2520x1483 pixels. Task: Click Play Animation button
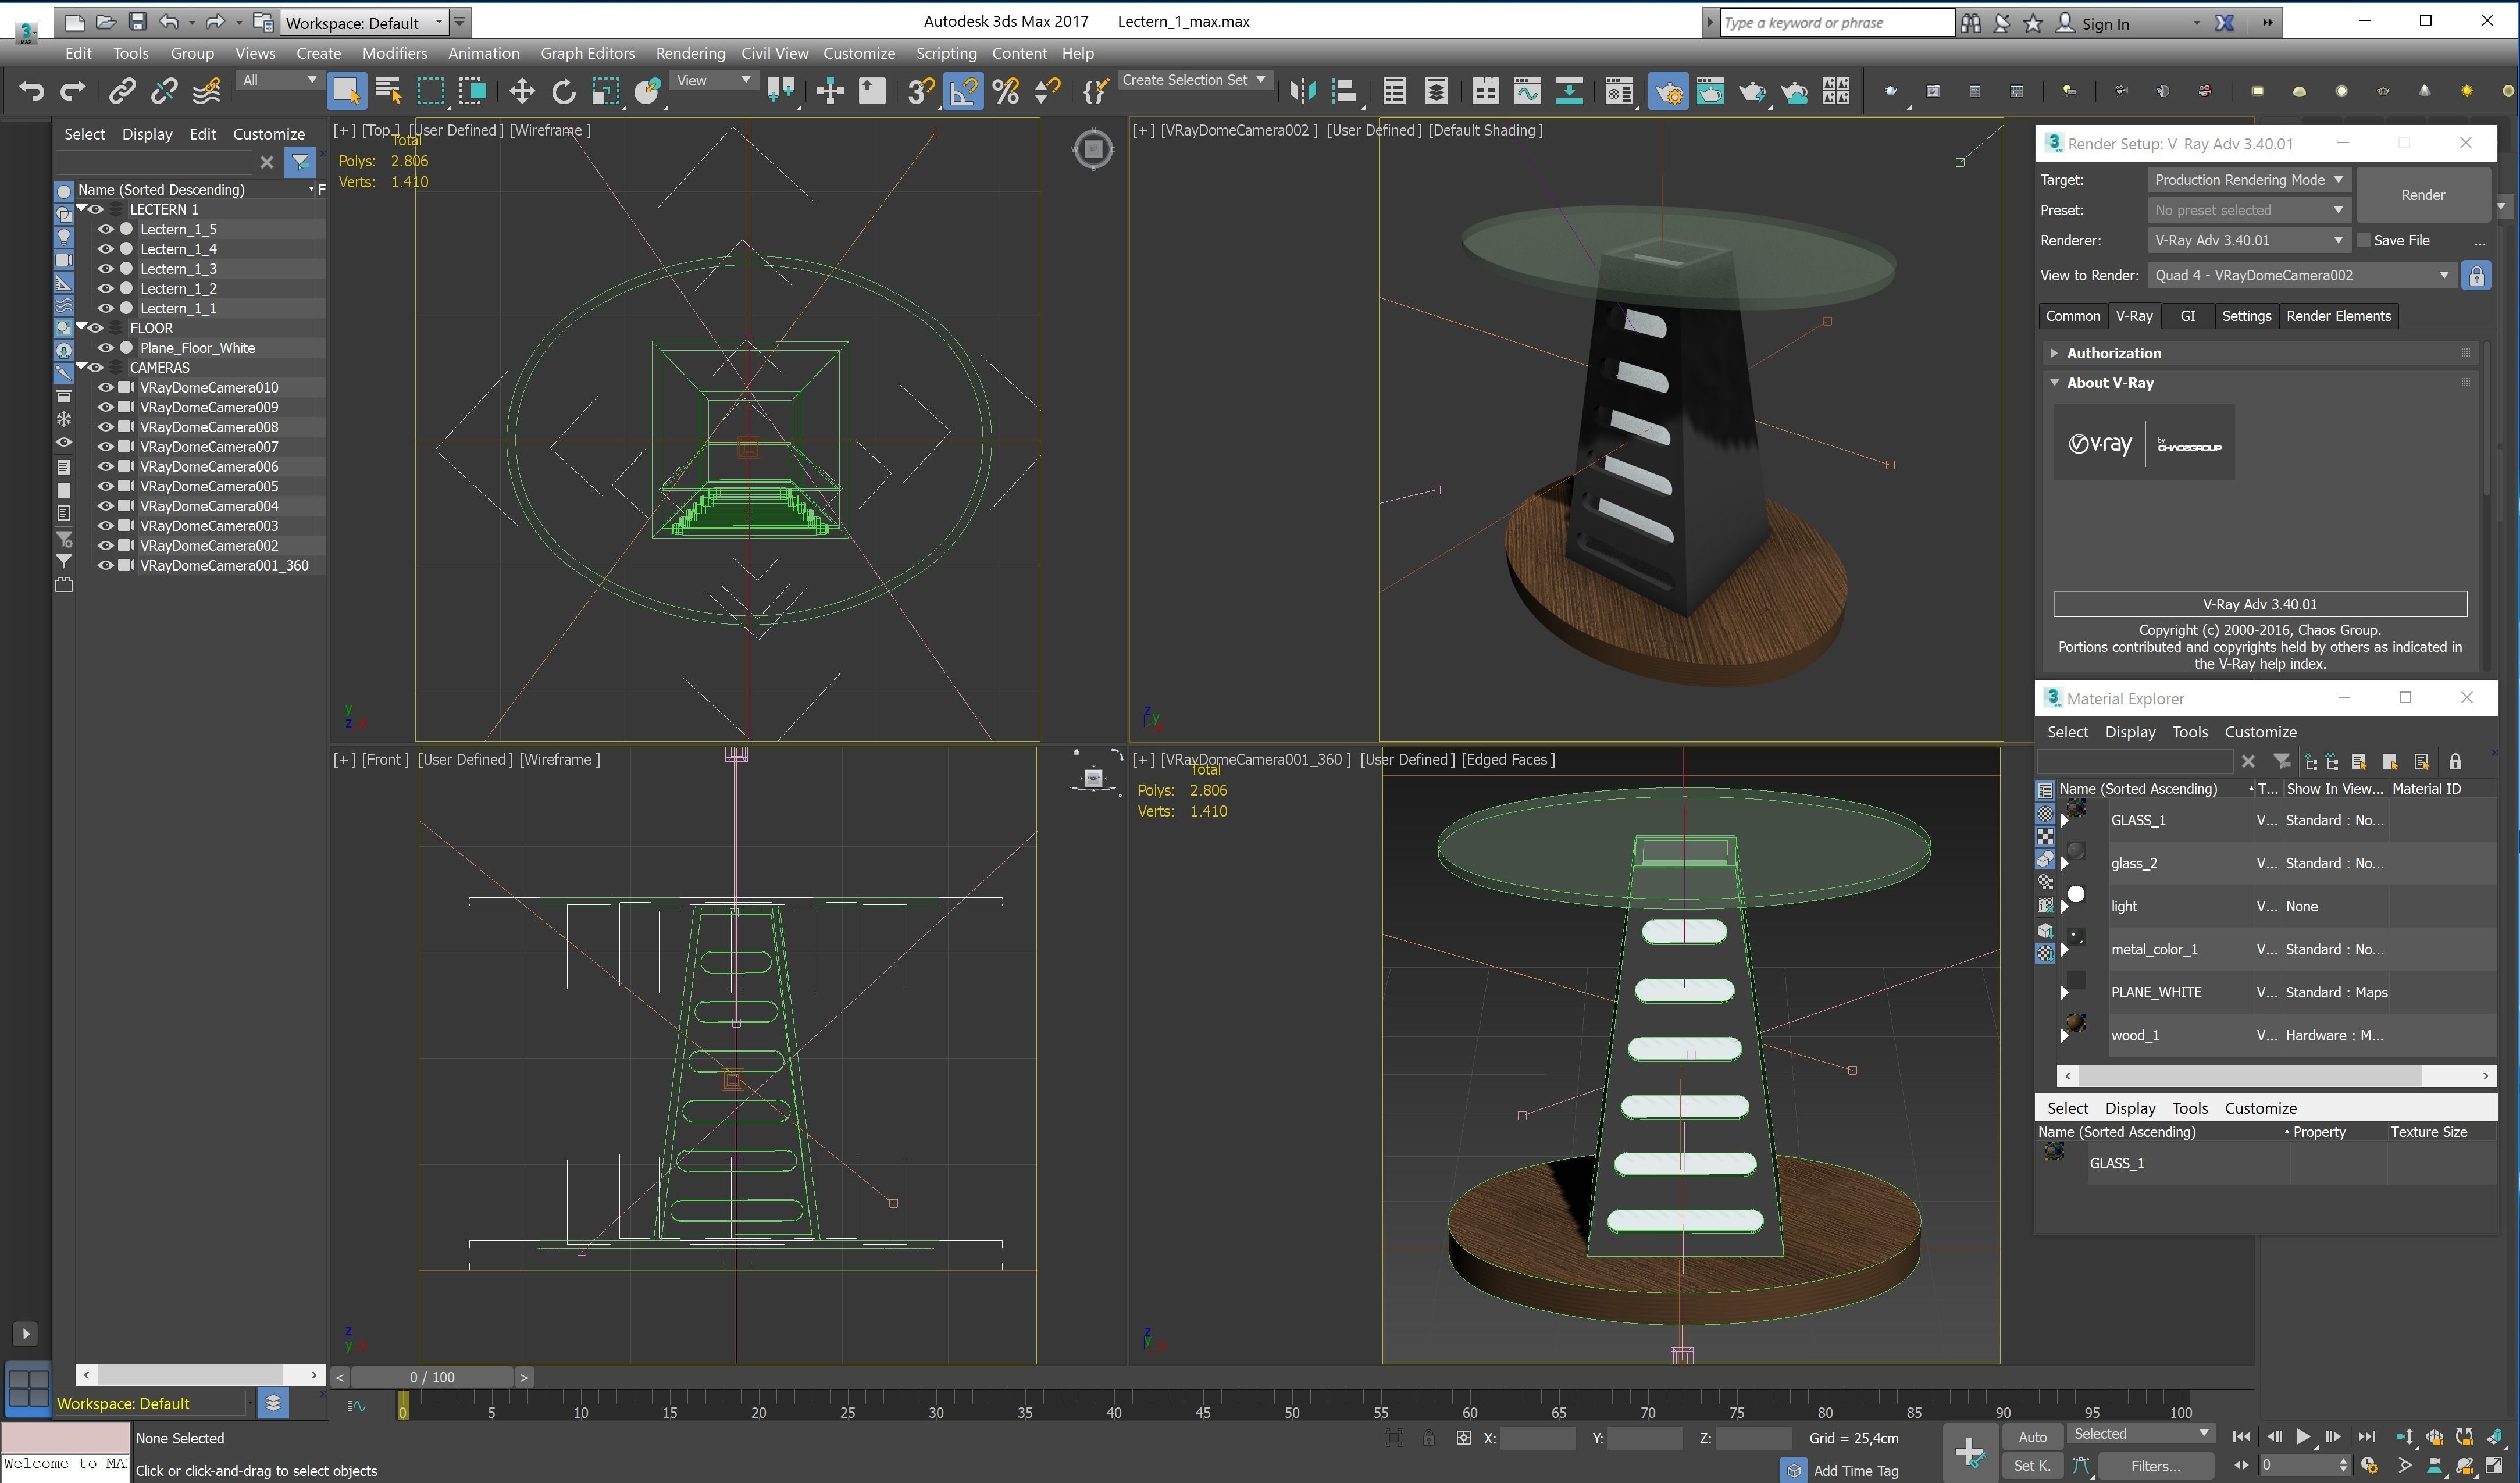tap(2303, 1436)
